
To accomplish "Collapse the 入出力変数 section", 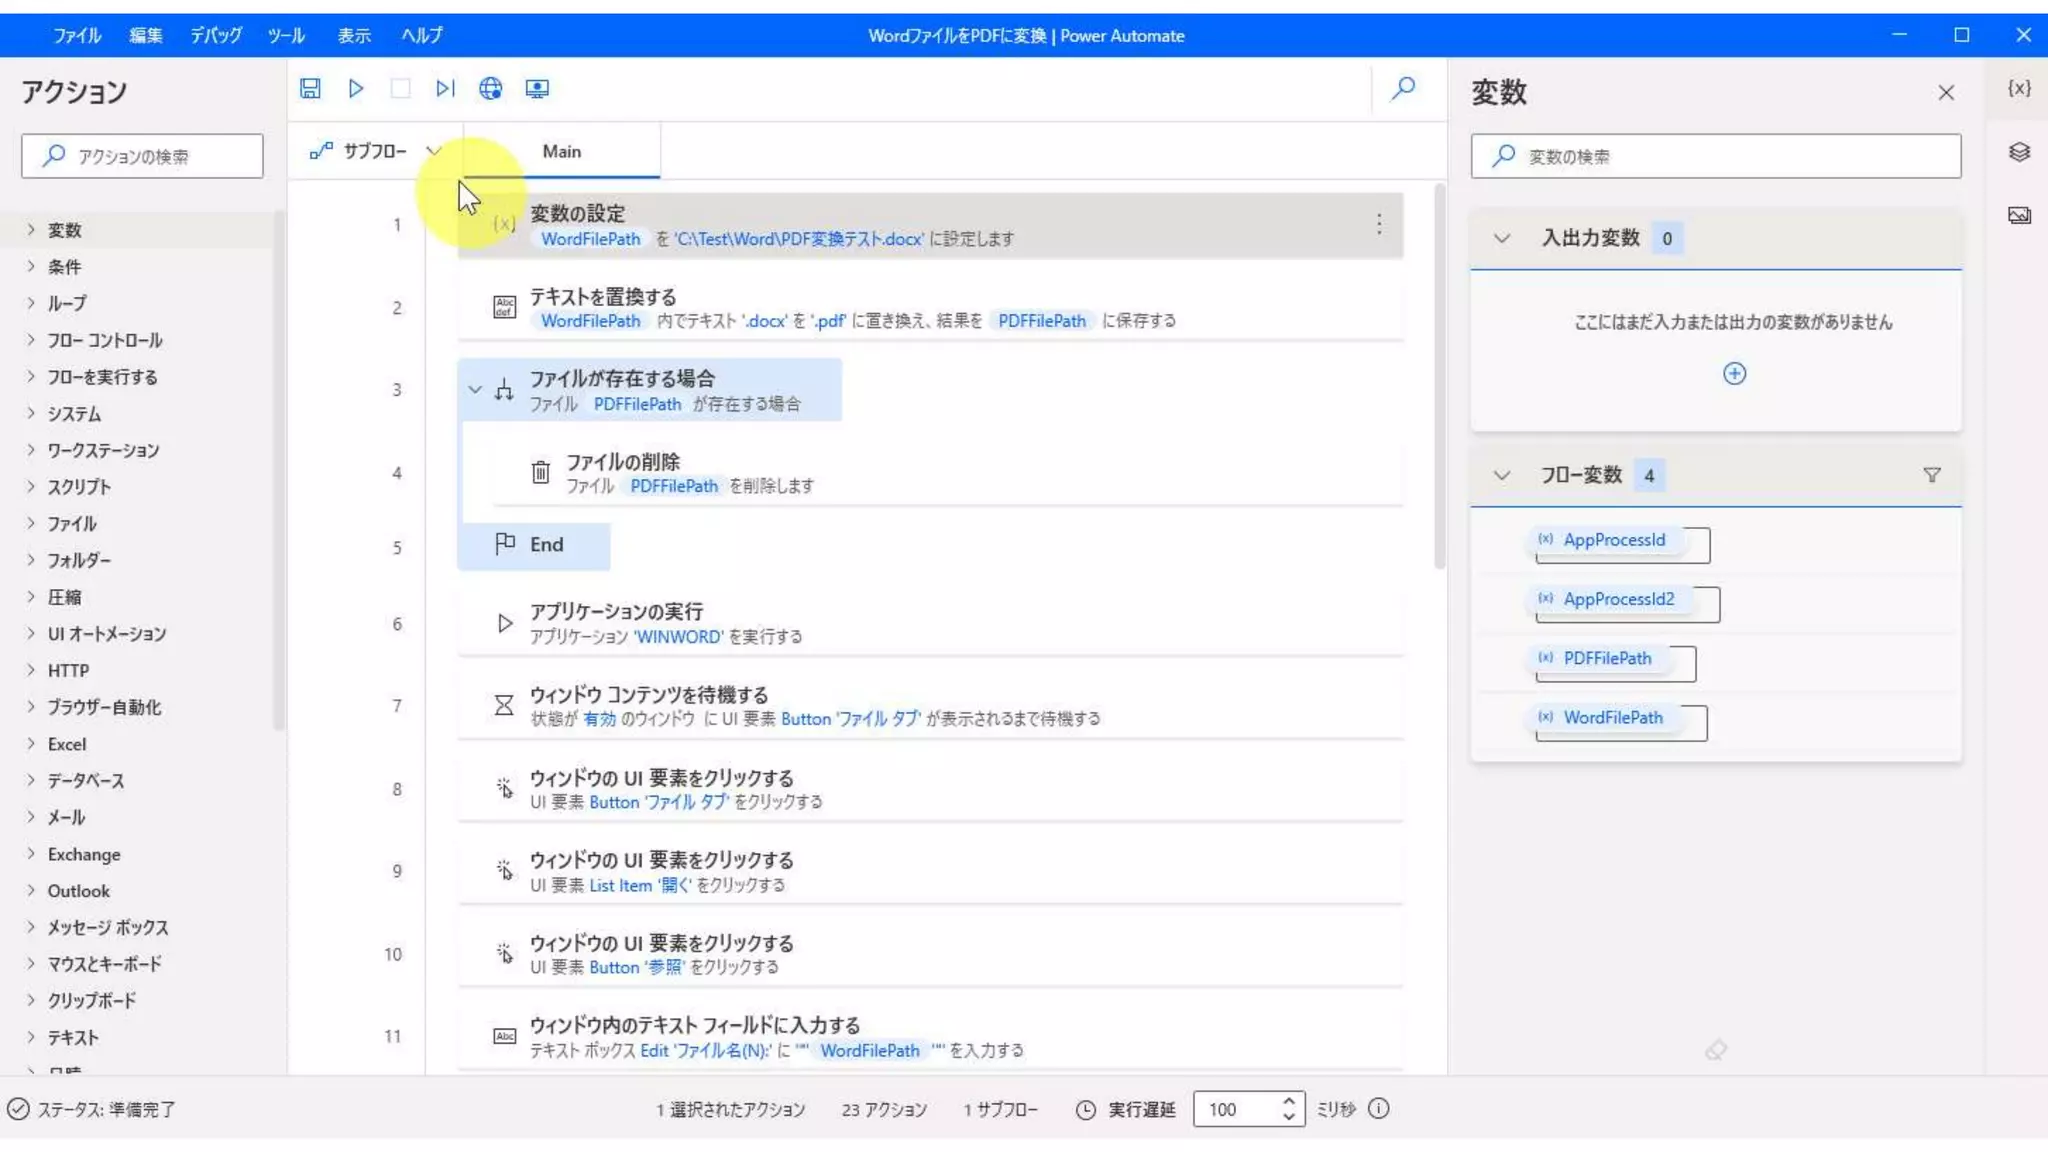I will (x=1501, y=238).
